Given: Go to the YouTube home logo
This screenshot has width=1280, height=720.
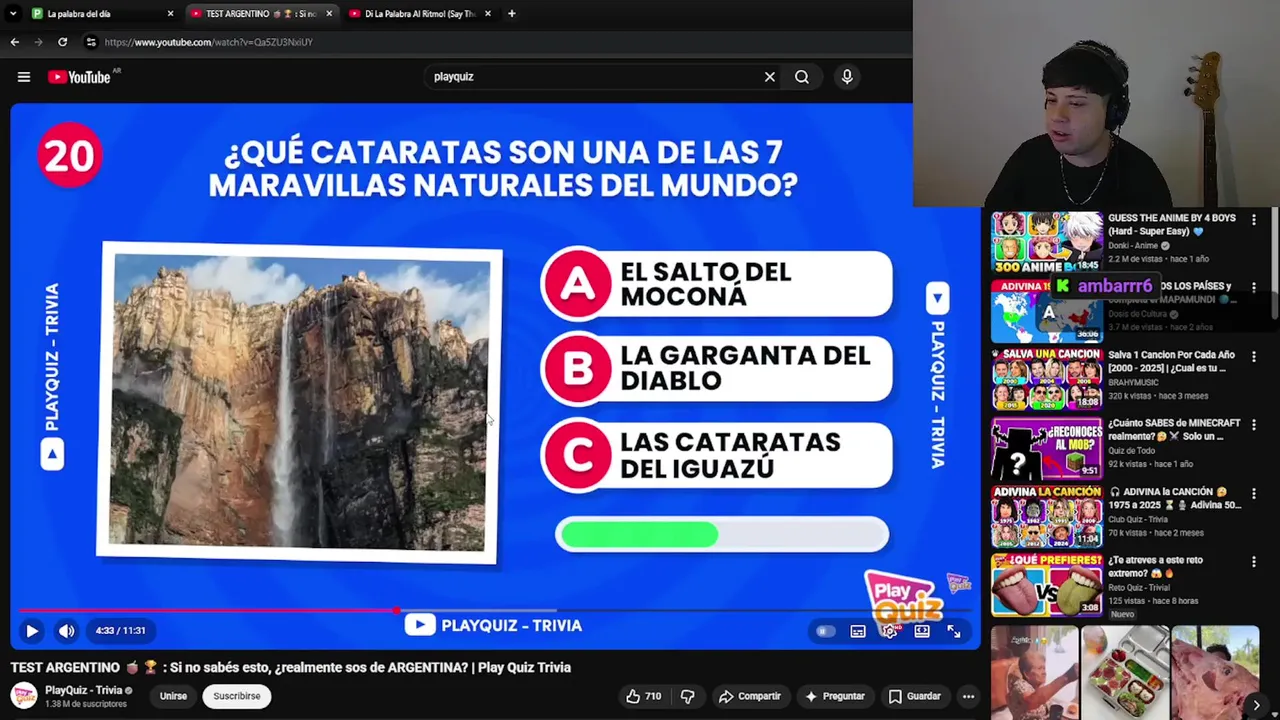Looking at the screenshot, I should (x=79, y=77).
